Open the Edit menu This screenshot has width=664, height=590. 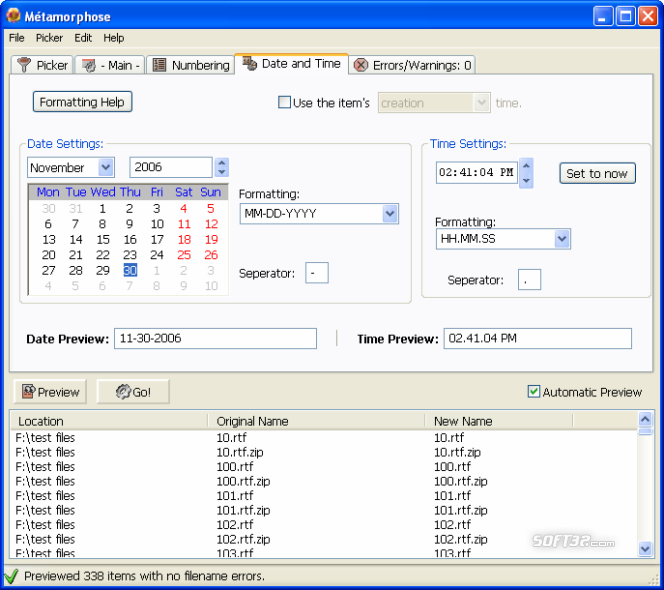coord(83,38)
